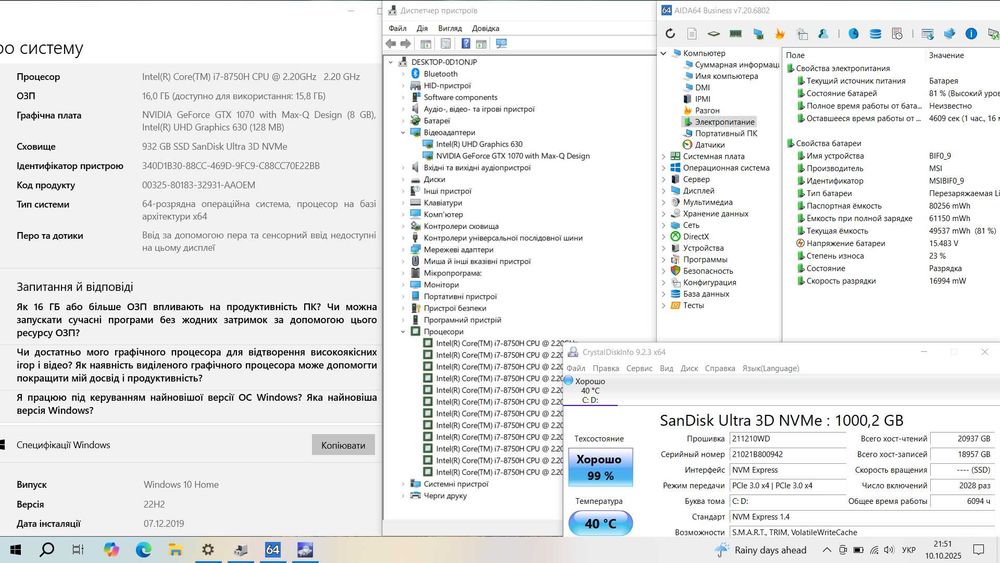This screenshot has height=563, width=1000.
Task: Collapse the Відеоадаптери category
Action: (x=403, y=133)
